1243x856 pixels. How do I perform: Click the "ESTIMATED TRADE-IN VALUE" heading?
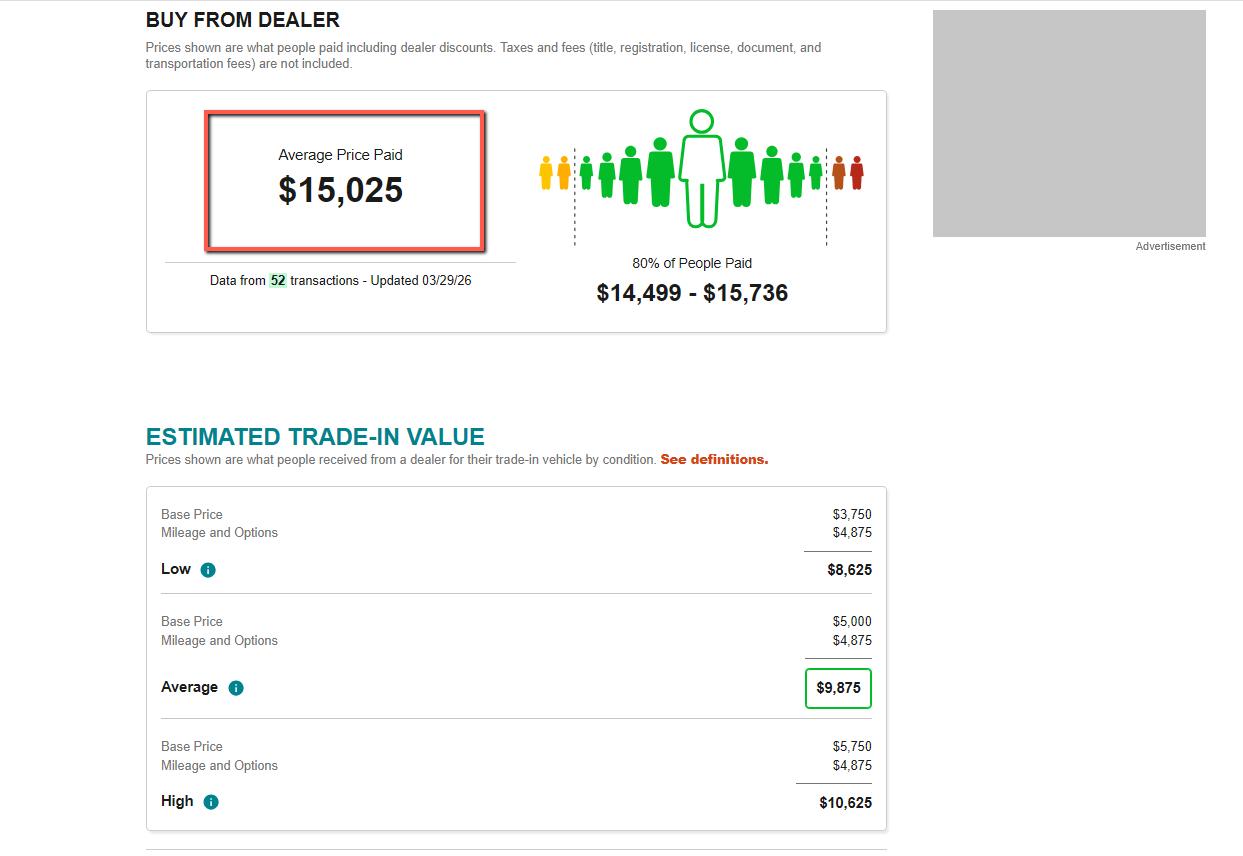[315, 437]
